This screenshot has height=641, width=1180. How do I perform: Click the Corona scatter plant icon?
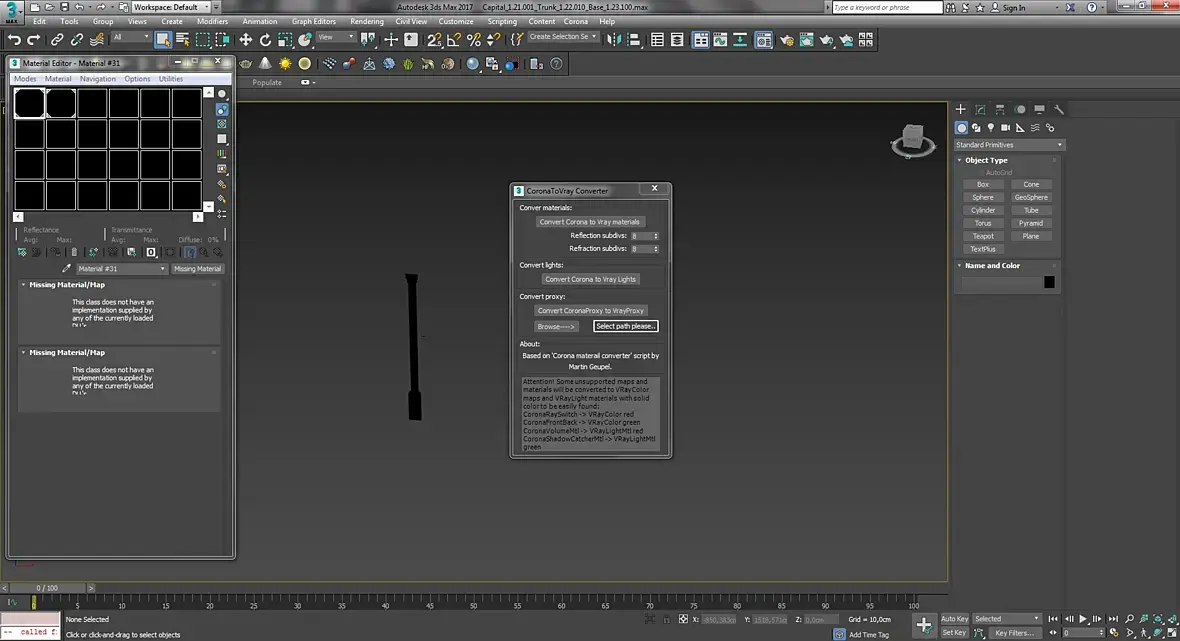tap(408, 64)
